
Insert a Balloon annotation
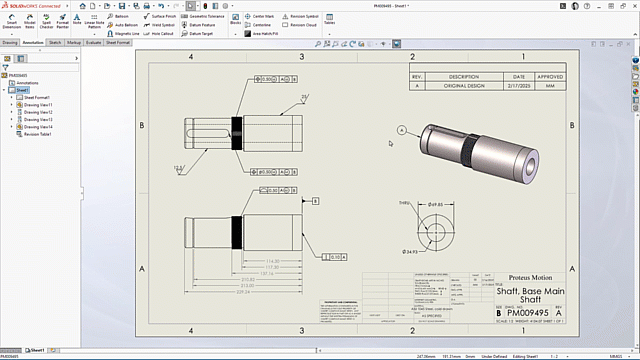(x=118, y=16)
